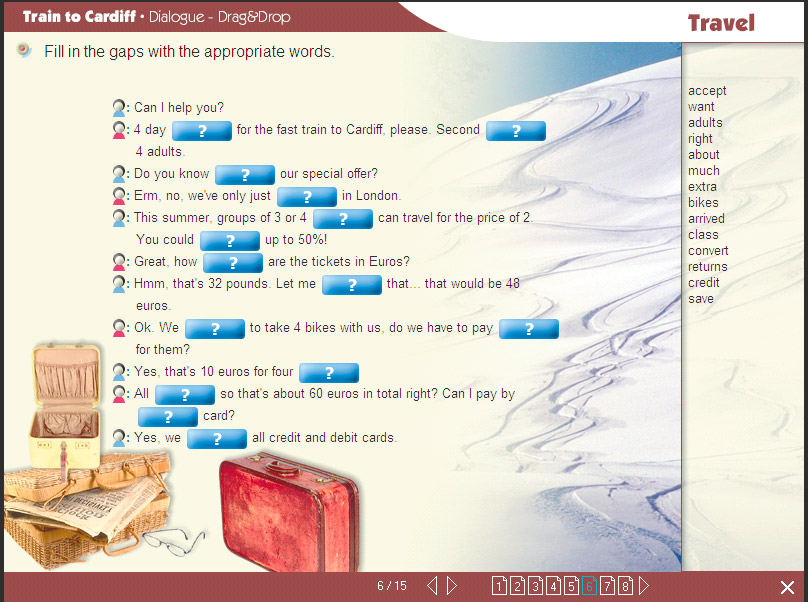Click the previous page arrow

click(432, 586)
